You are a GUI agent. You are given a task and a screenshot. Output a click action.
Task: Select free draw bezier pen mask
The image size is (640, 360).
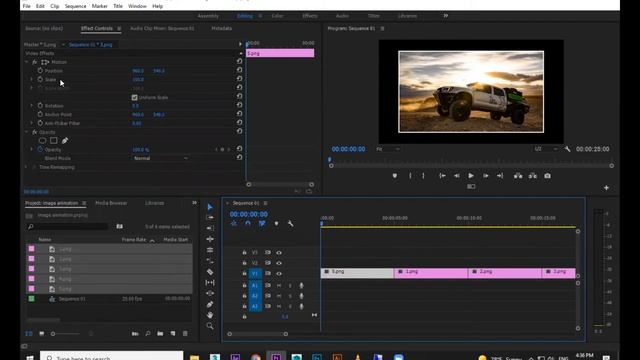coord(65,140)
